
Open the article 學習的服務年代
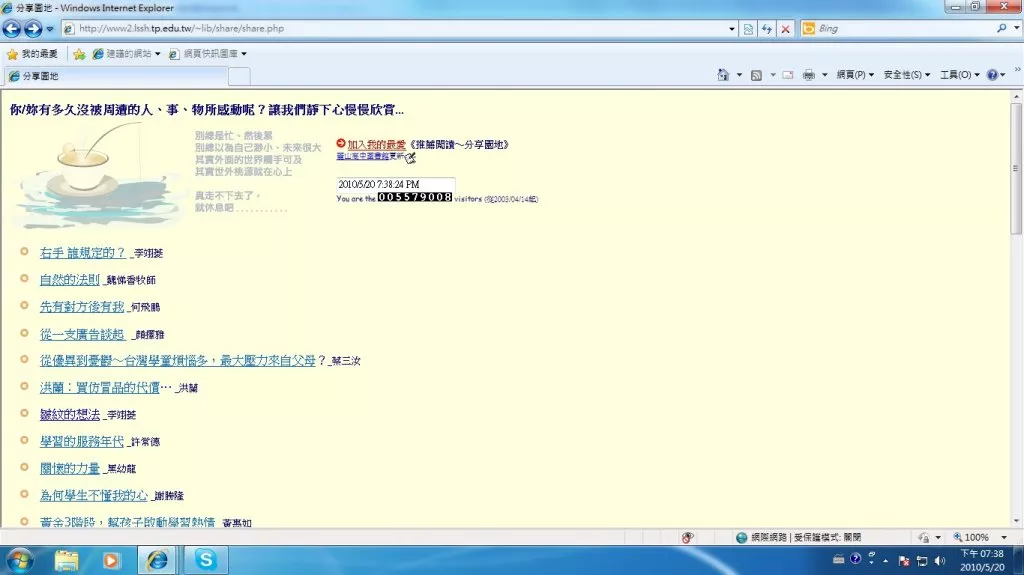point(82,442)
